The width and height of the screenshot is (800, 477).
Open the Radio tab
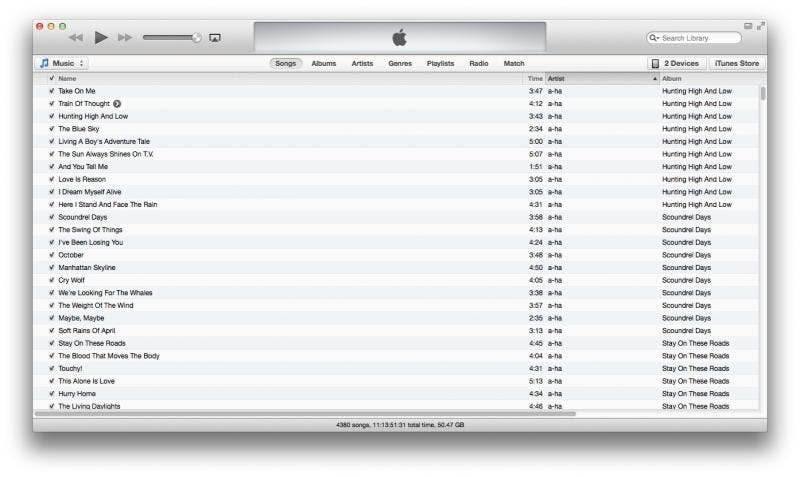coord(479,63)
